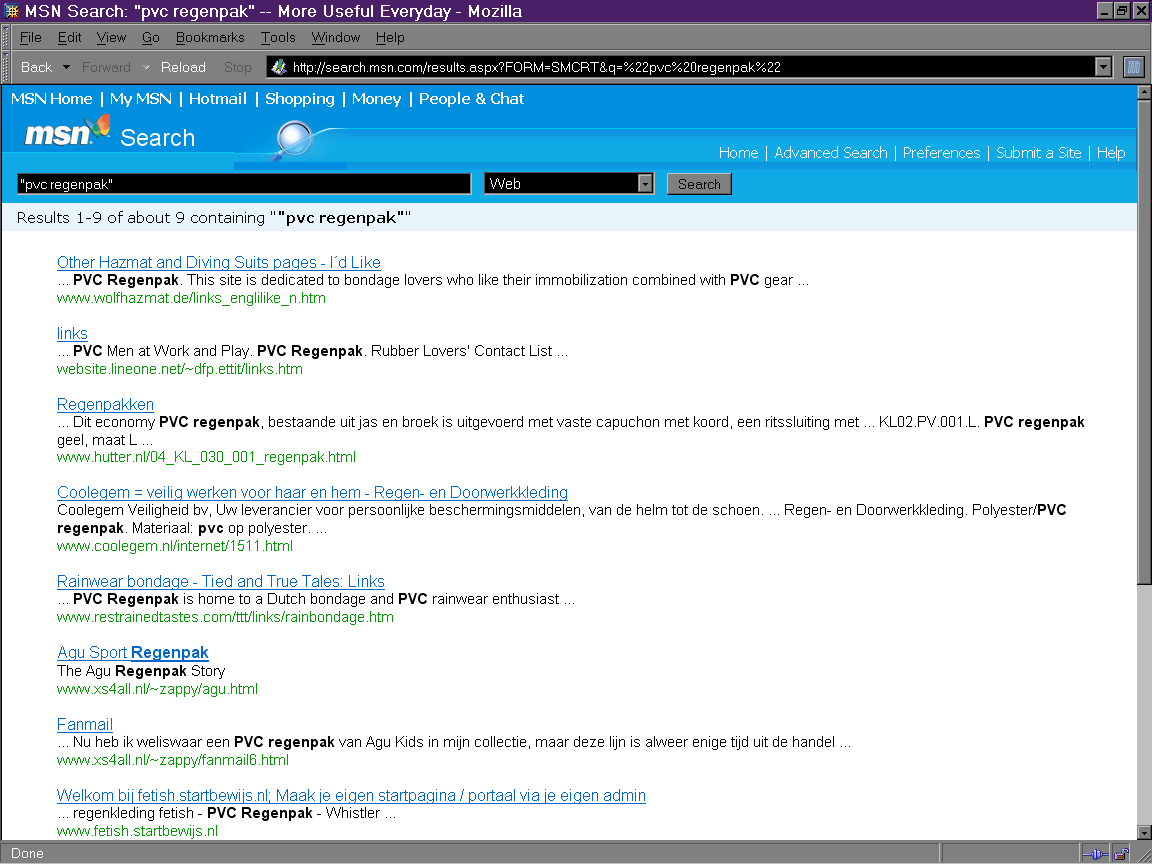Reload the current page
This screenshot has height=864, width=1152.
click(x=183, y=67)
